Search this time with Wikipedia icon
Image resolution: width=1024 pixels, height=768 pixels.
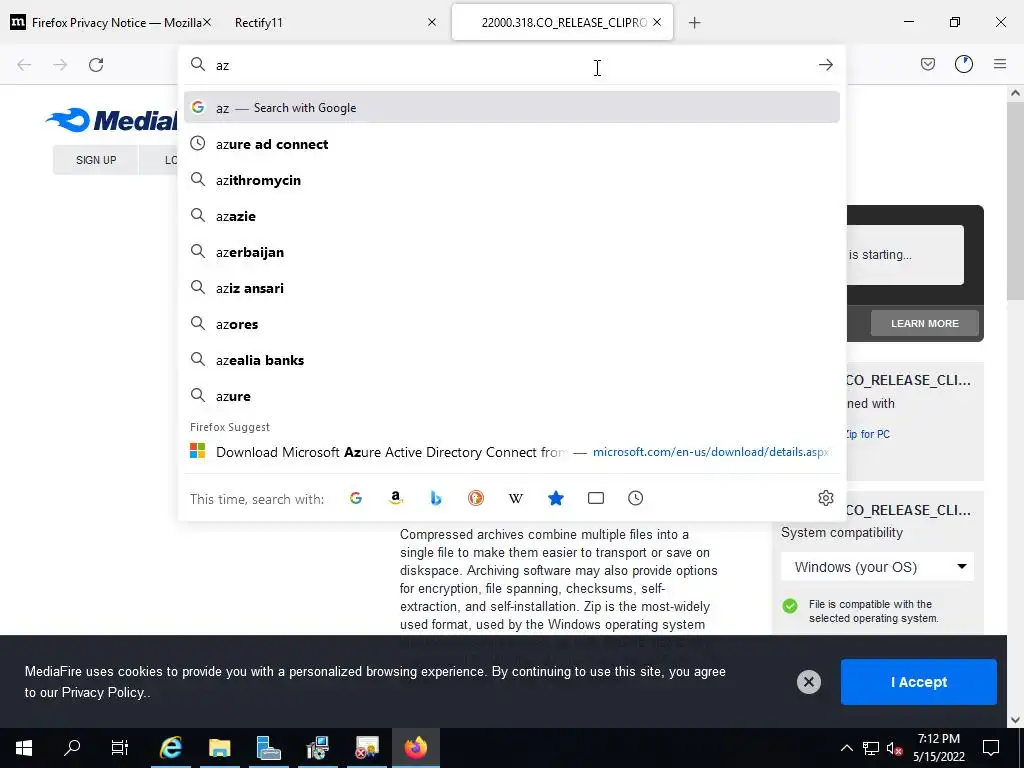click(516, 498)
